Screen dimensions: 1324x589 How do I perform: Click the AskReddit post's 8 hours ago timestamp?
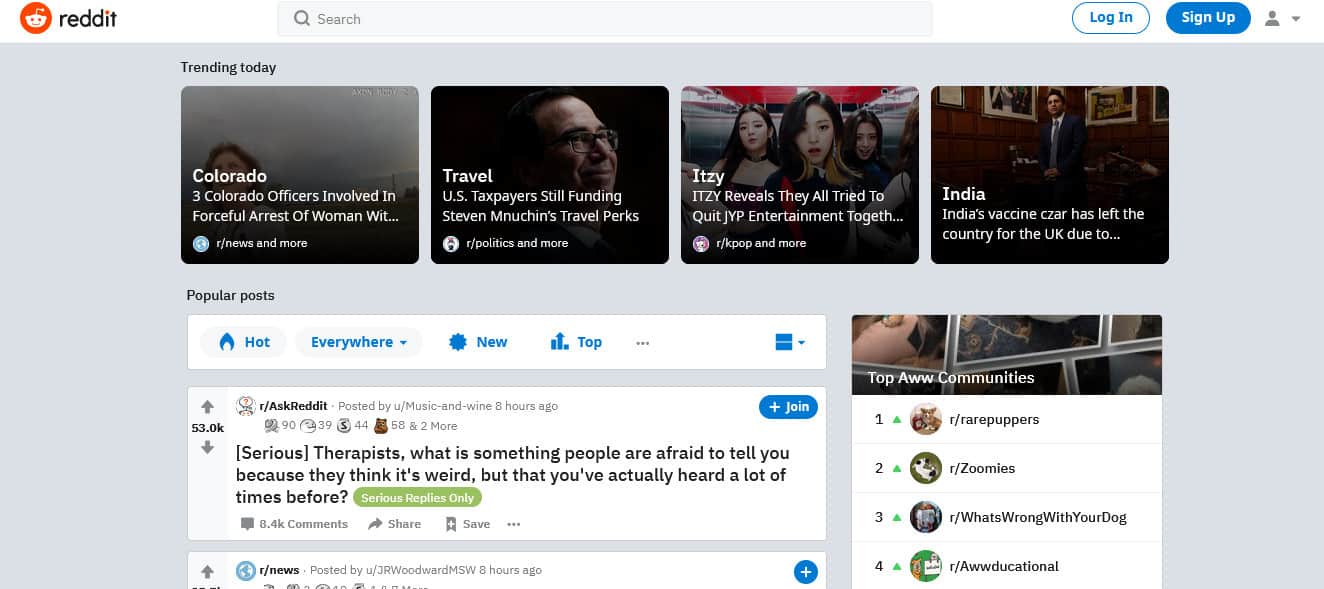525,406
